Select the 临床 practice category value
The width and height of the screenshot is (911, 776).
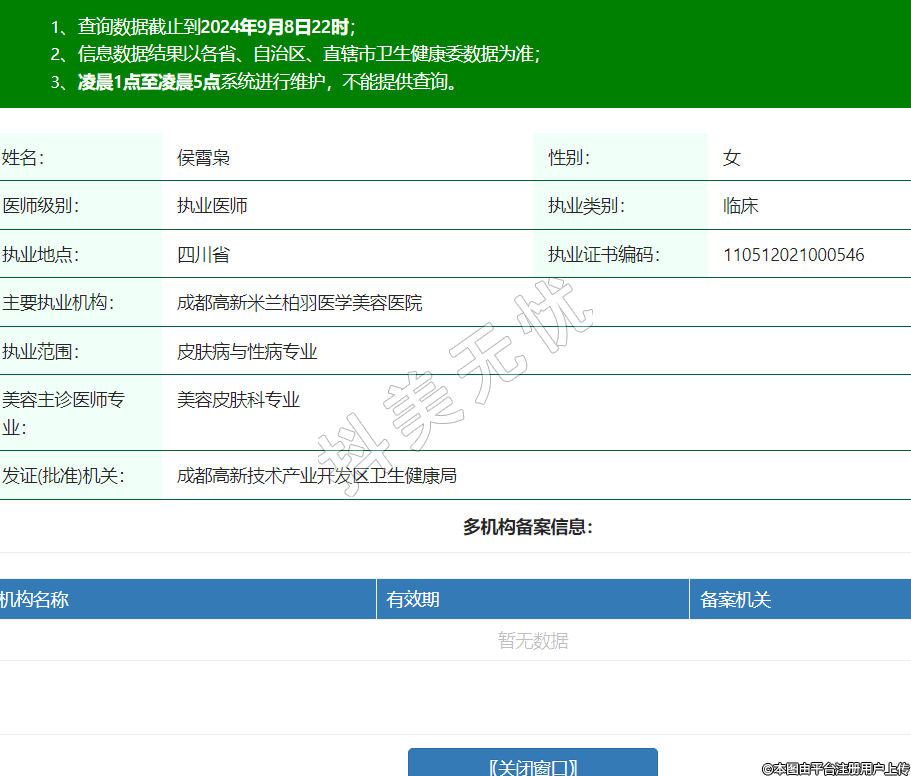[740, 206]
